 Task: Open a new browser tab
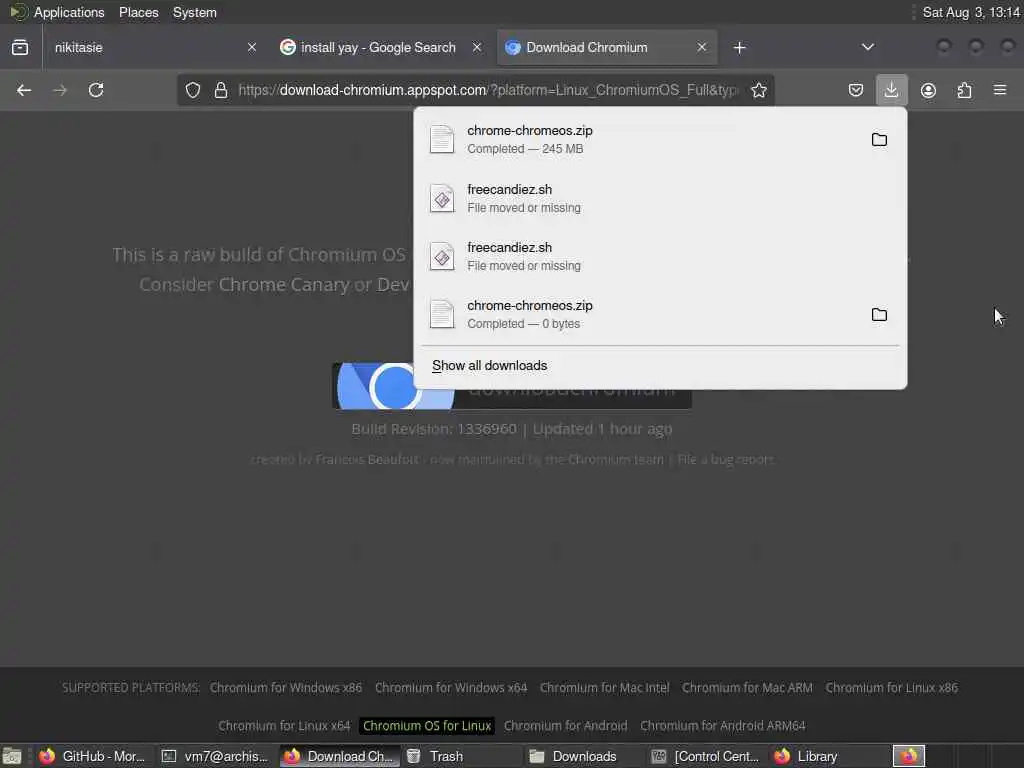(739, 48)
